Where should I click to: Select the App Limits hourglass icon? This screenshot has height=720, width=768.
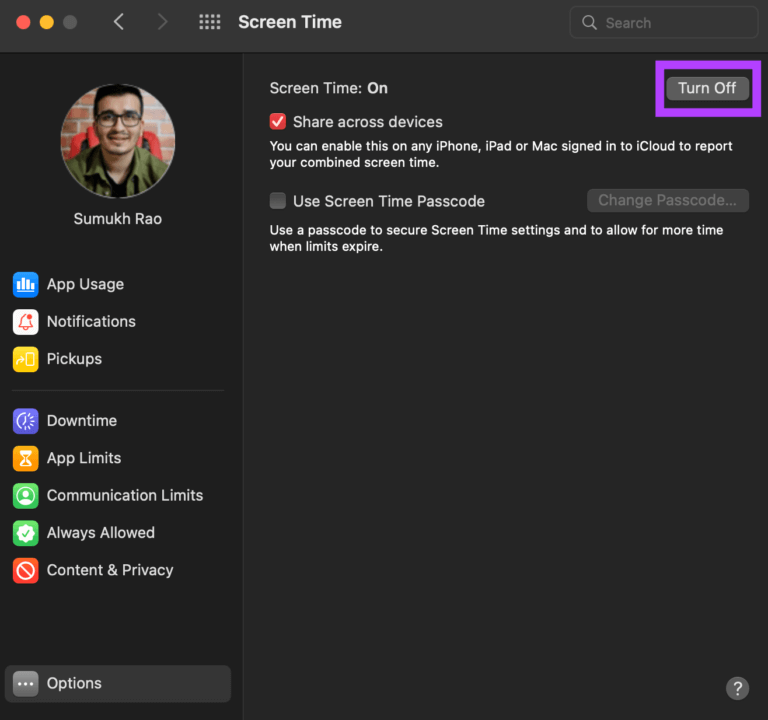coord(25,458)
